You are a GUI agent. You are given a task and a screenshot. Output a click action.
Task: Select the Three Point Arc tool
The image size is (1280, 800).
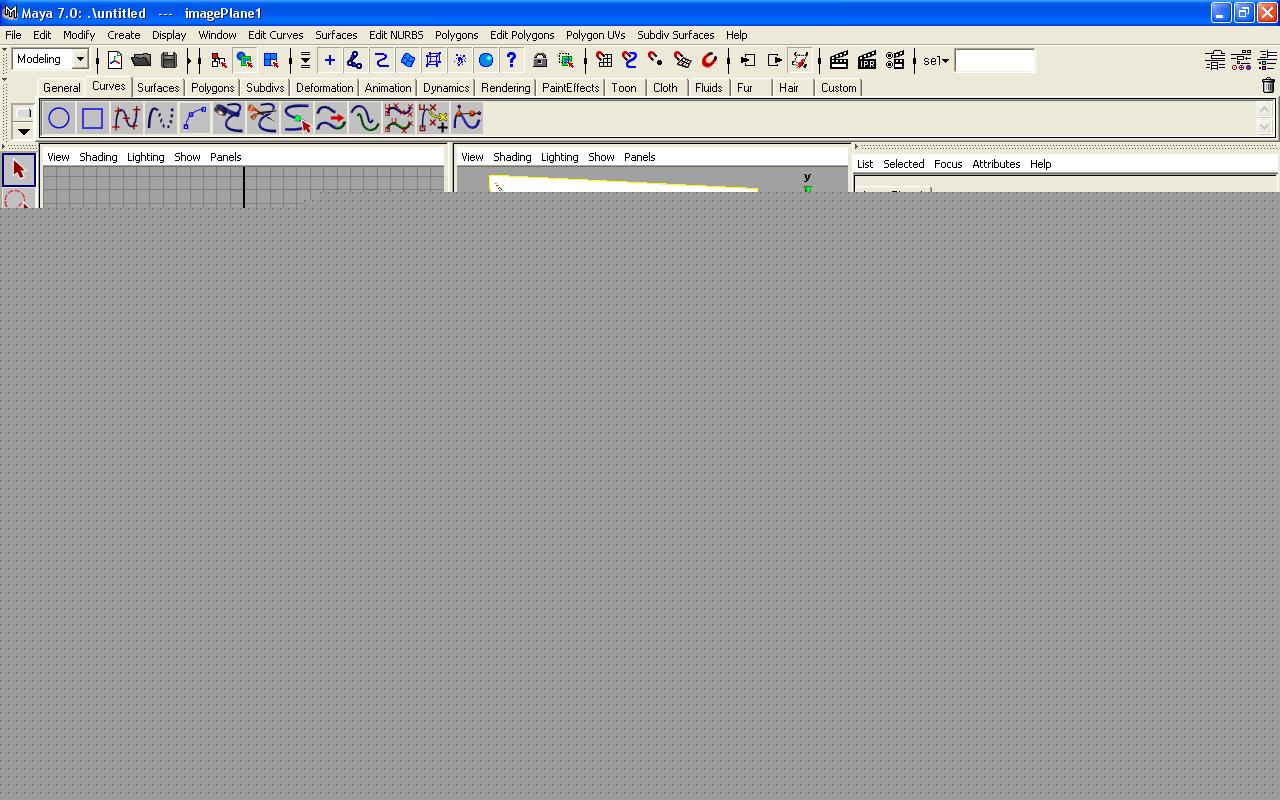pos(195,118)
